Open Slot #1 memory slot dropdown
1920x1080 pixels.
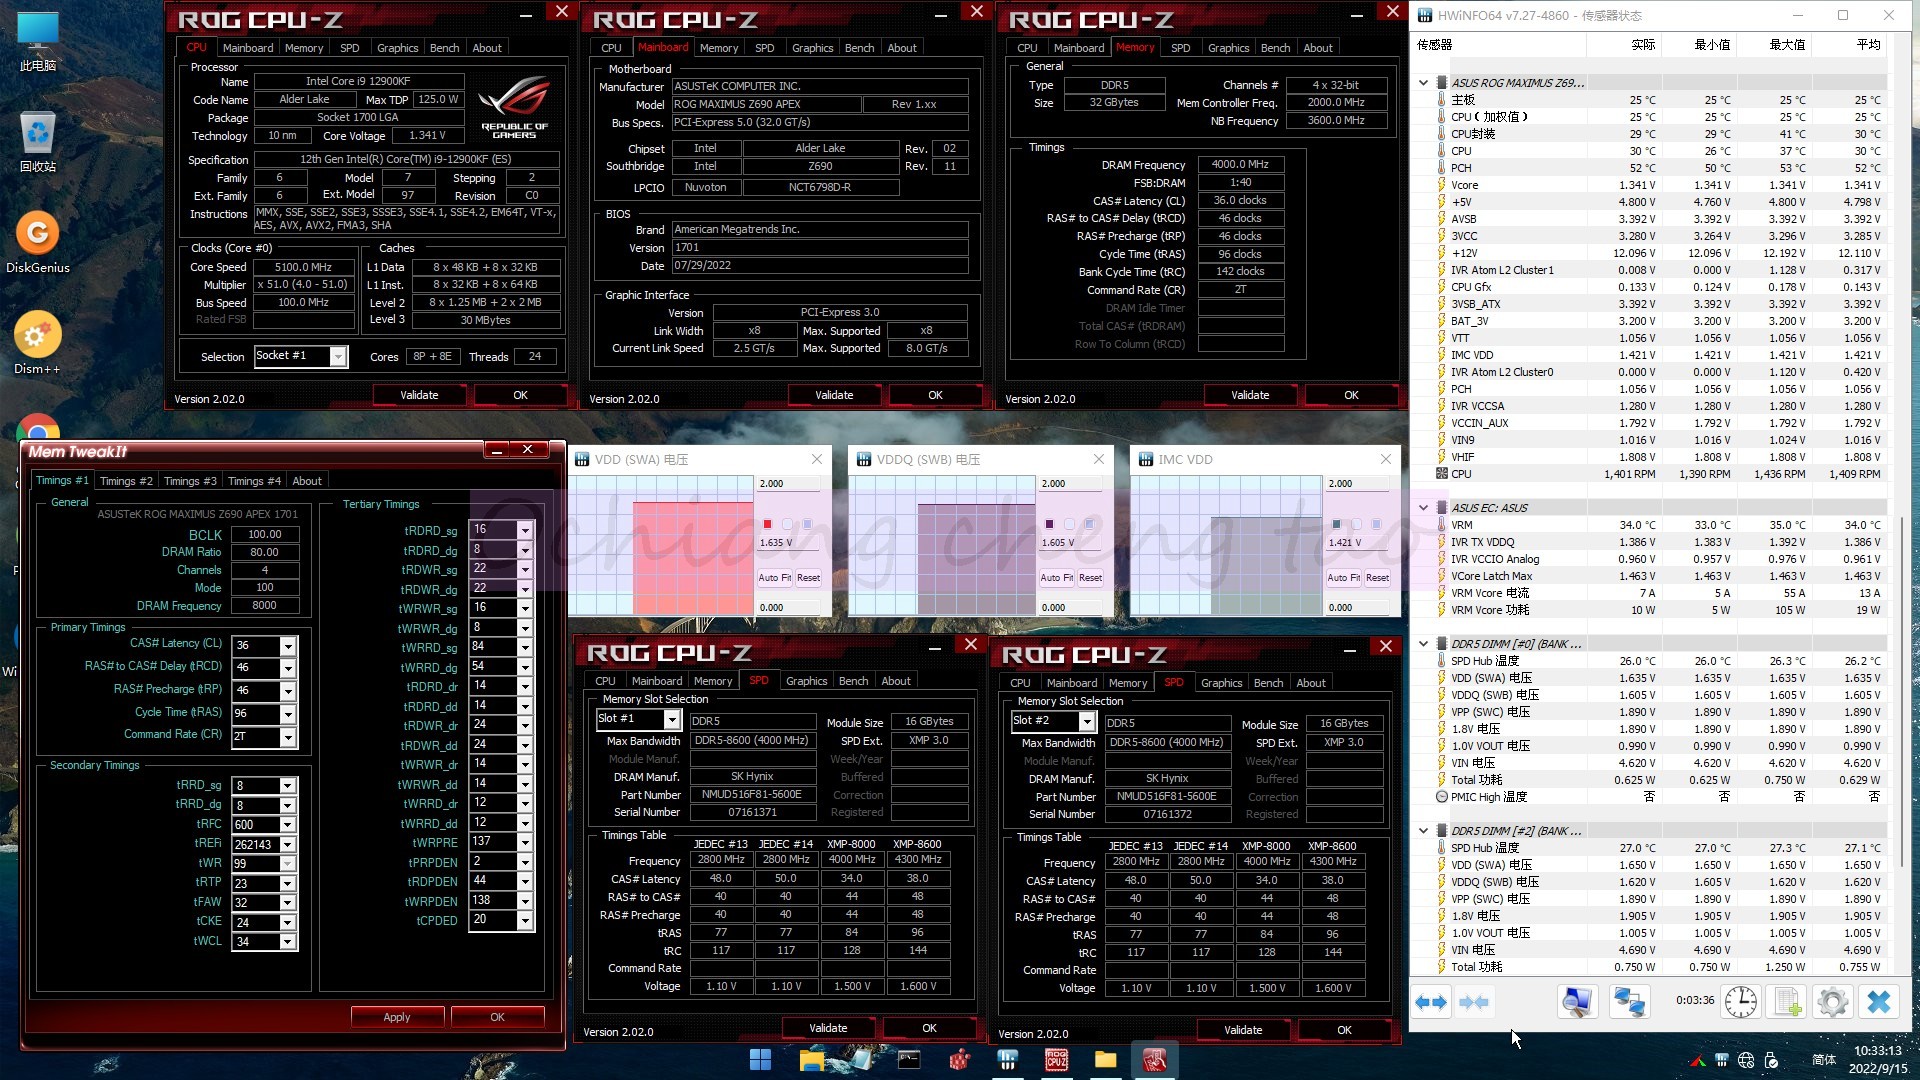point(672,720)
